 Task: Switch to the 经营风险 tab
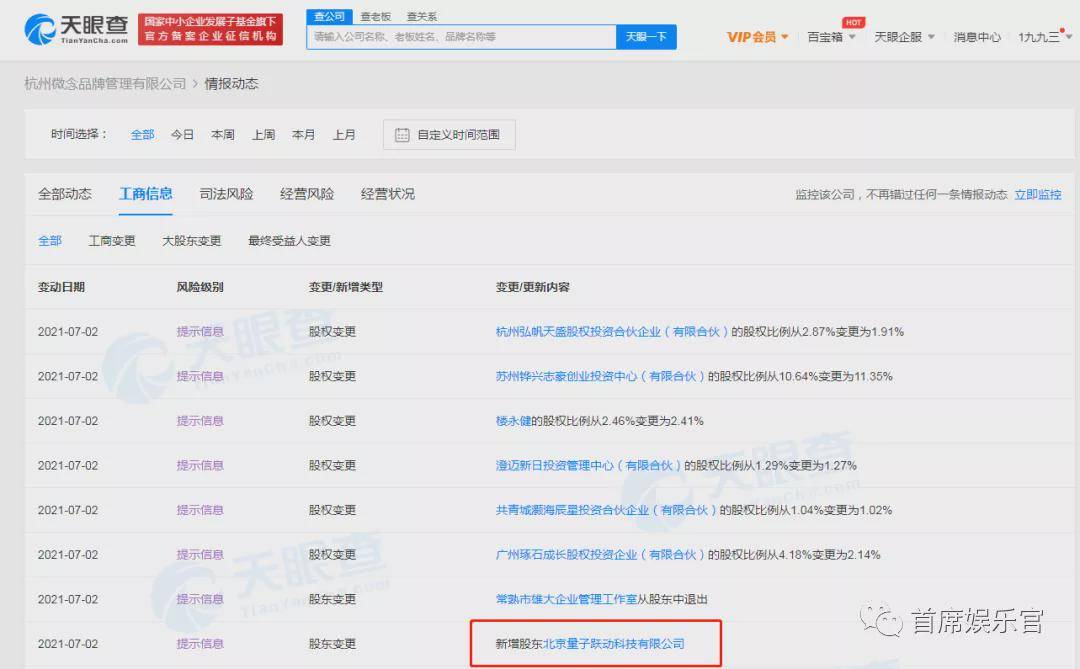click(x=307, y=194)
